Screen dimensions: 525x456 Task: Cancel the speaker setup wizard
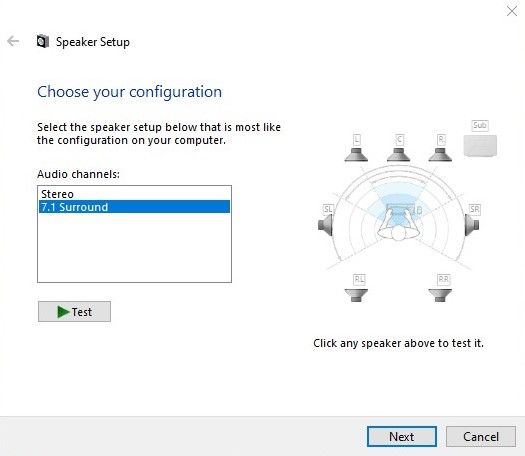pyautogui.click(x=481, y=436)
